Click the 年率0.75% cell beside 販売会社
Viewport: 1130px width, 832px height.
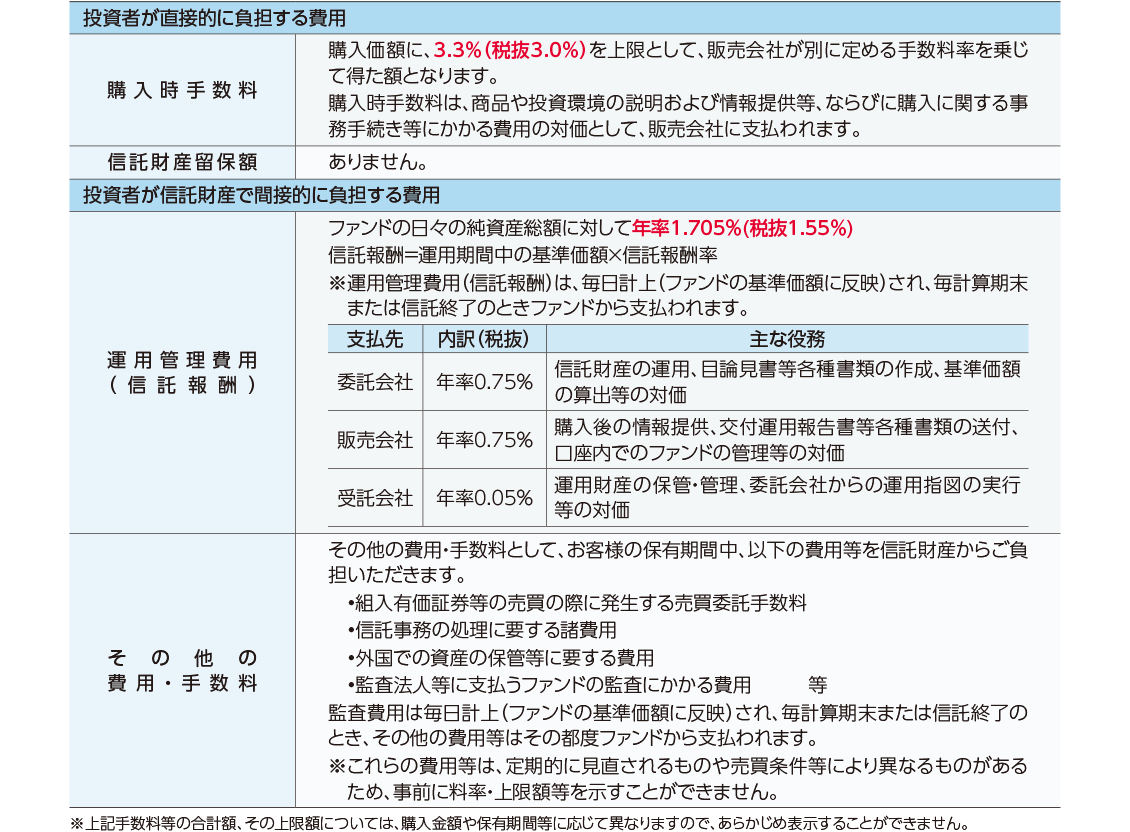484,440
